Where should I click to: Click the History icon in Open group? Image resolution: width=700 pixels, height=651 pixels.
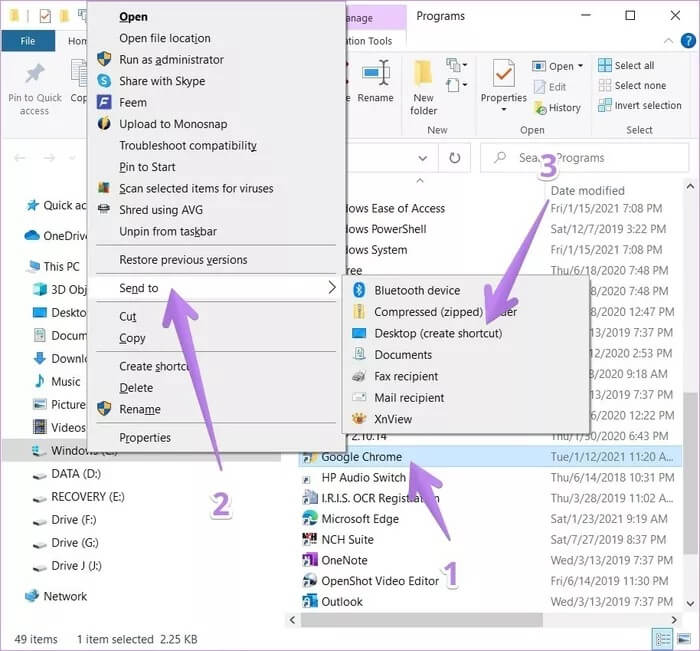pos(540,108)
